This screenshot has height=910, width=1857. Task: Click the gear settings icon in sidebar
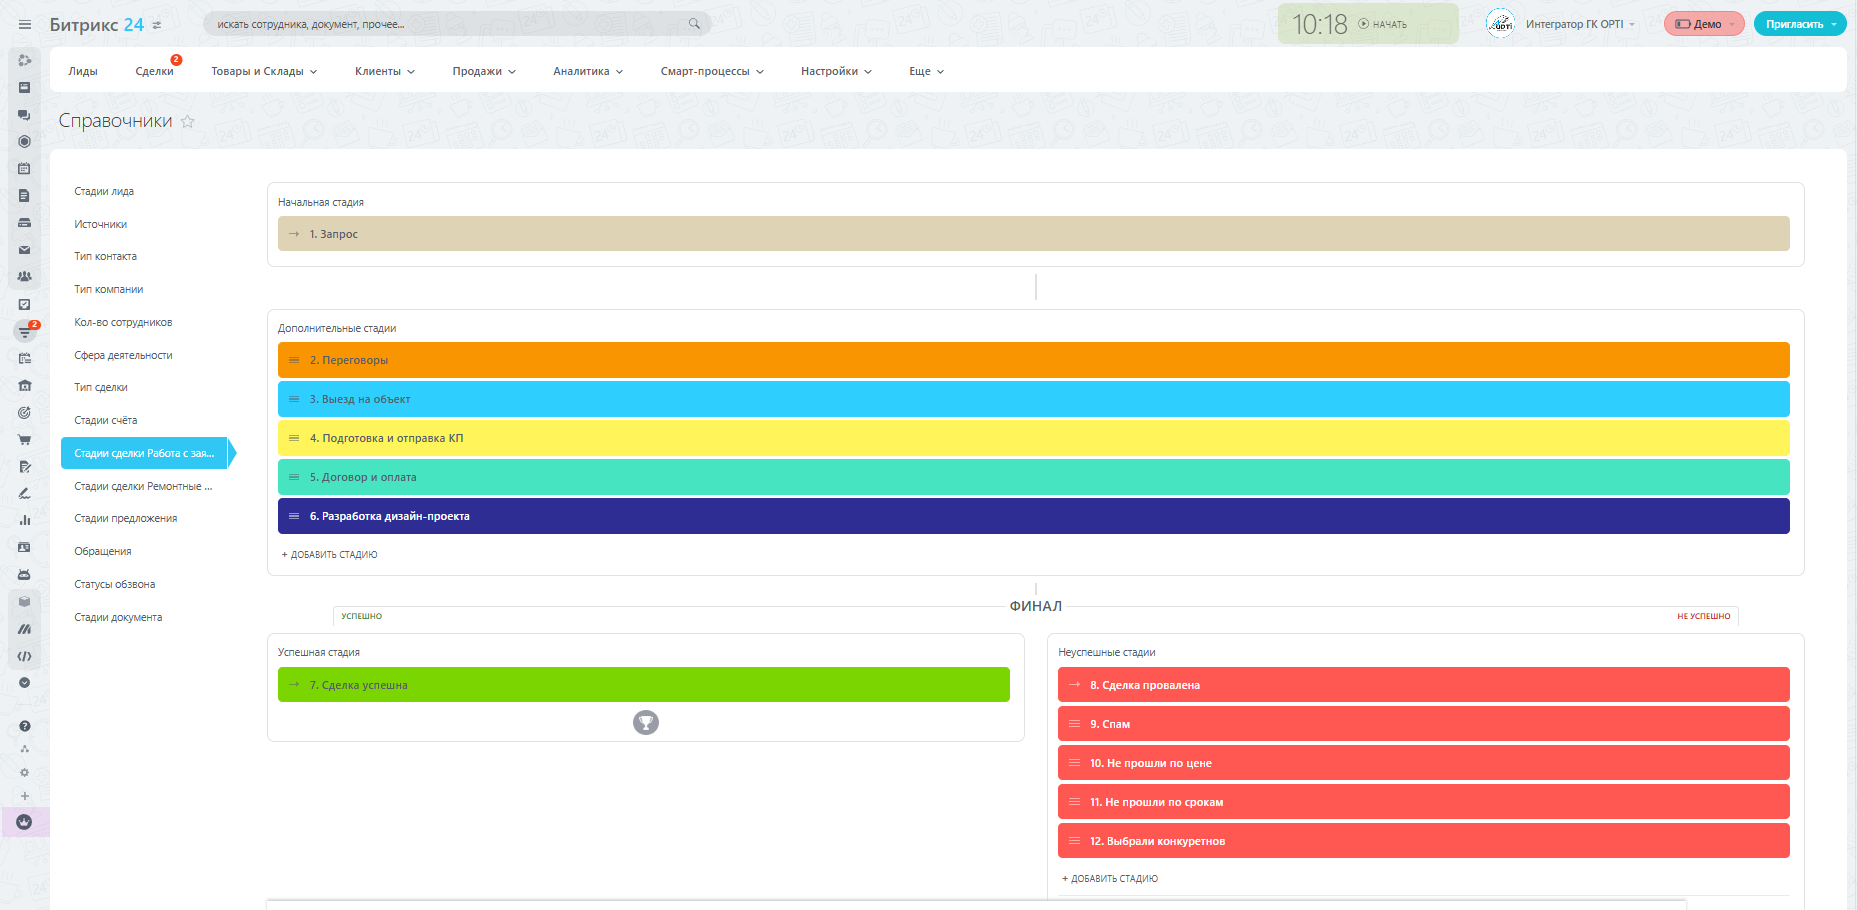pyautogui.click(x=24, y=772)
